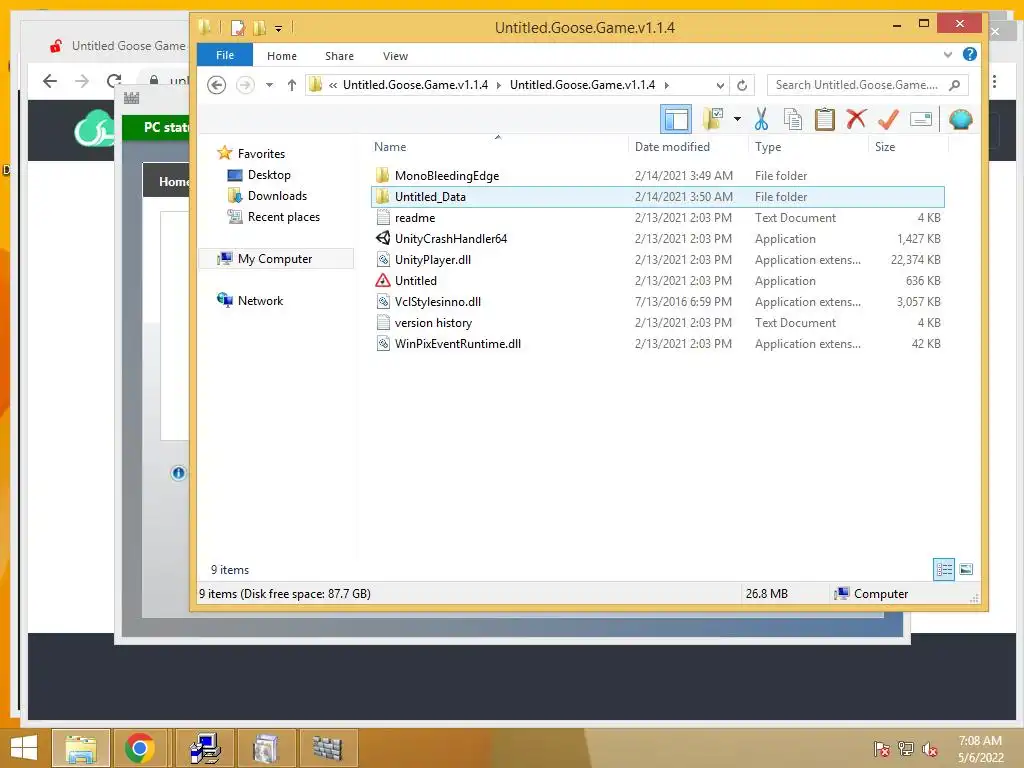
Task: Open My Computer in navigation pane
Action: 275,259
